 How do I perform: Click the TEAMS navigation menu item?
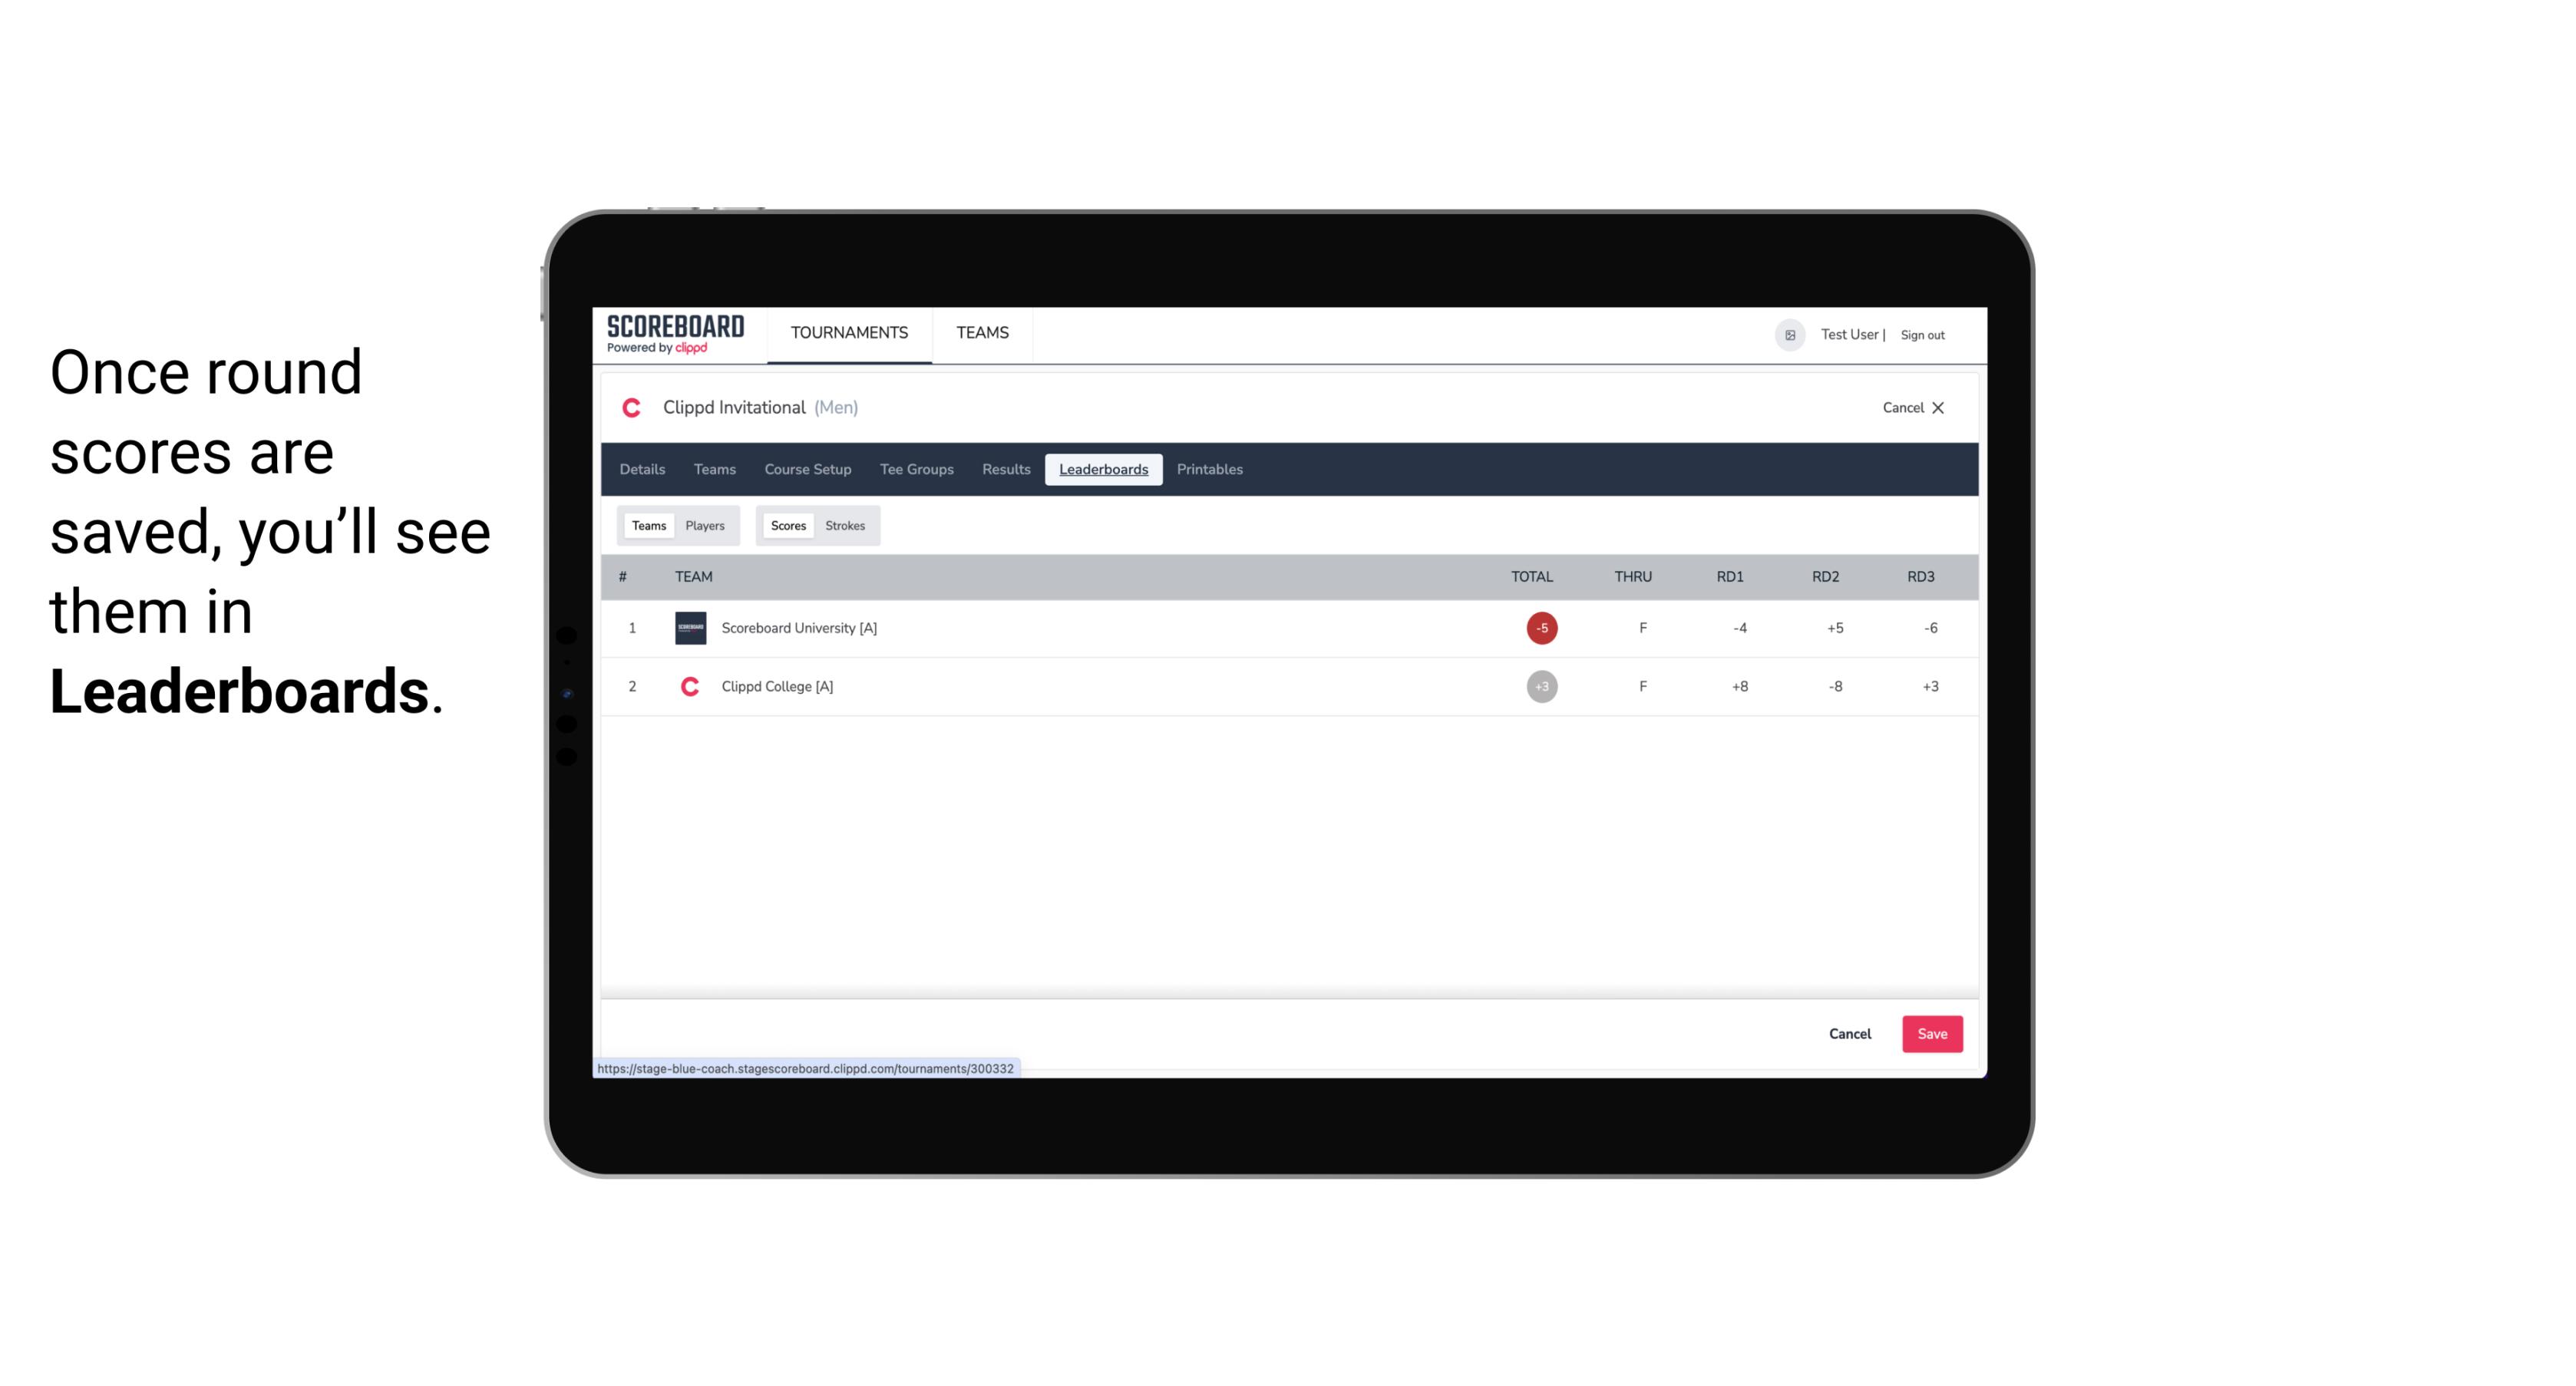[x=983, y=333]
